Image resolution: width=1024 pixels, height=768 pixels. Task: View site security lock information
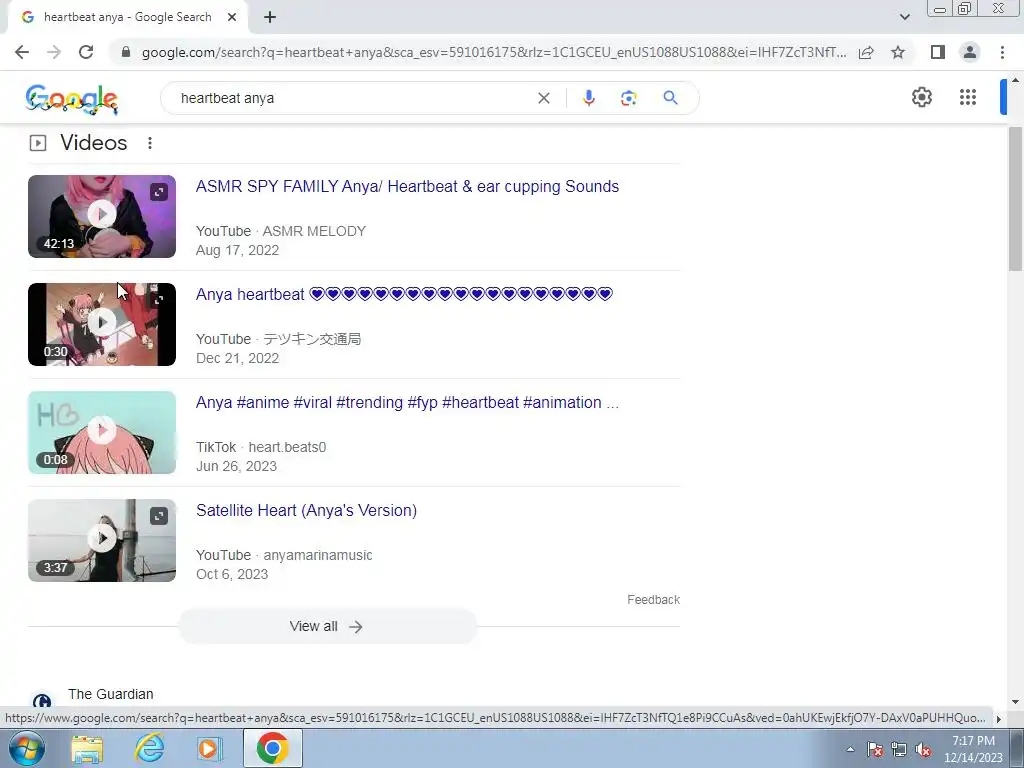click(x=126, y=52)
